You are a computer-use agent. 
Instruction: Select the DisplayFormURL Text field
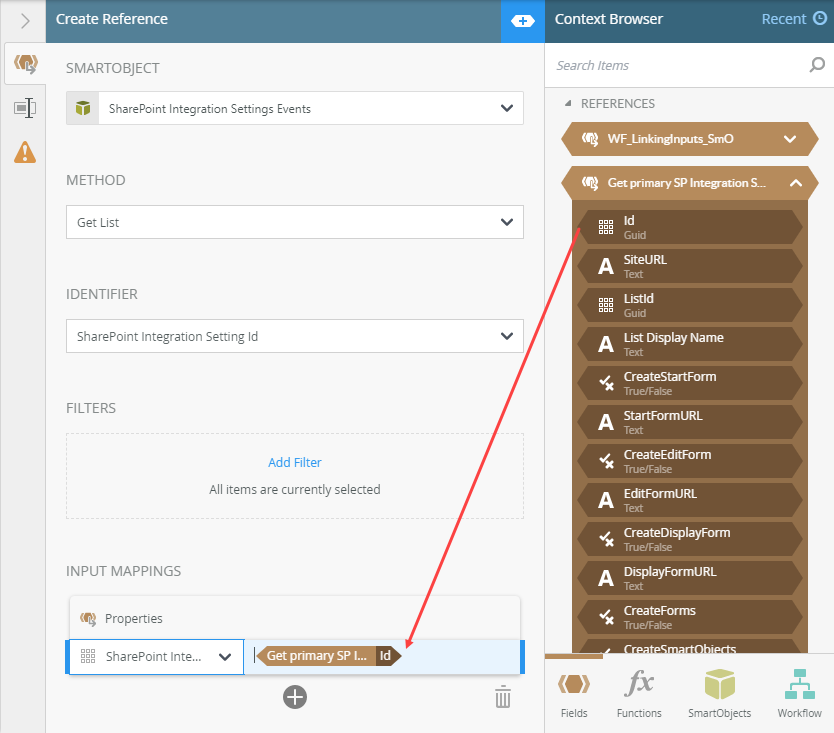point(690,578)
